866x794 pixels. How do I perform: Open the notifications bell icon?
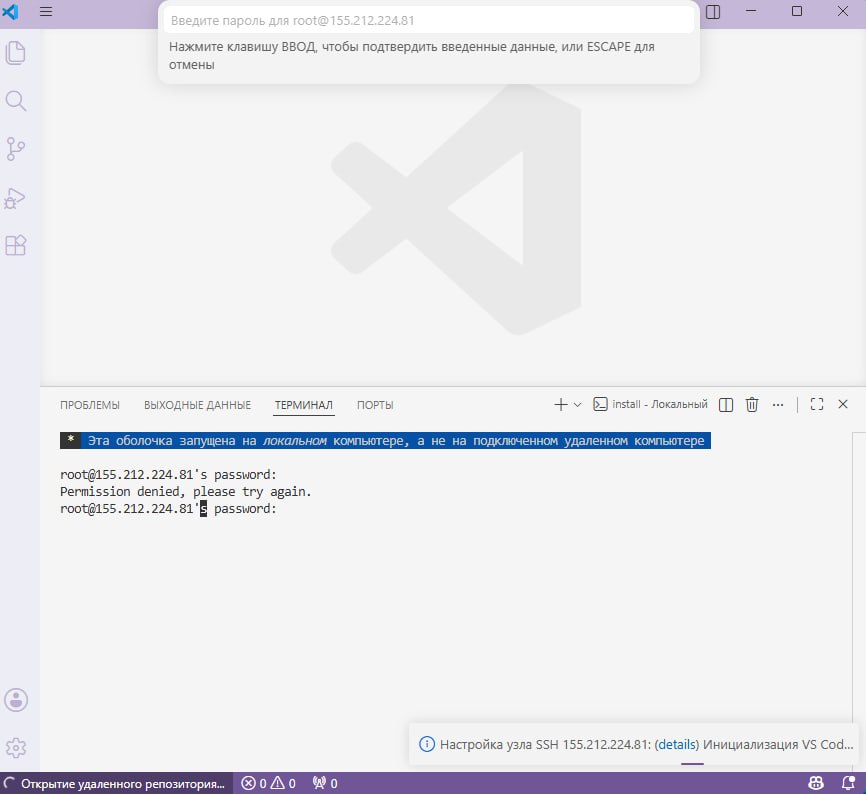click(x=848, y=783)
